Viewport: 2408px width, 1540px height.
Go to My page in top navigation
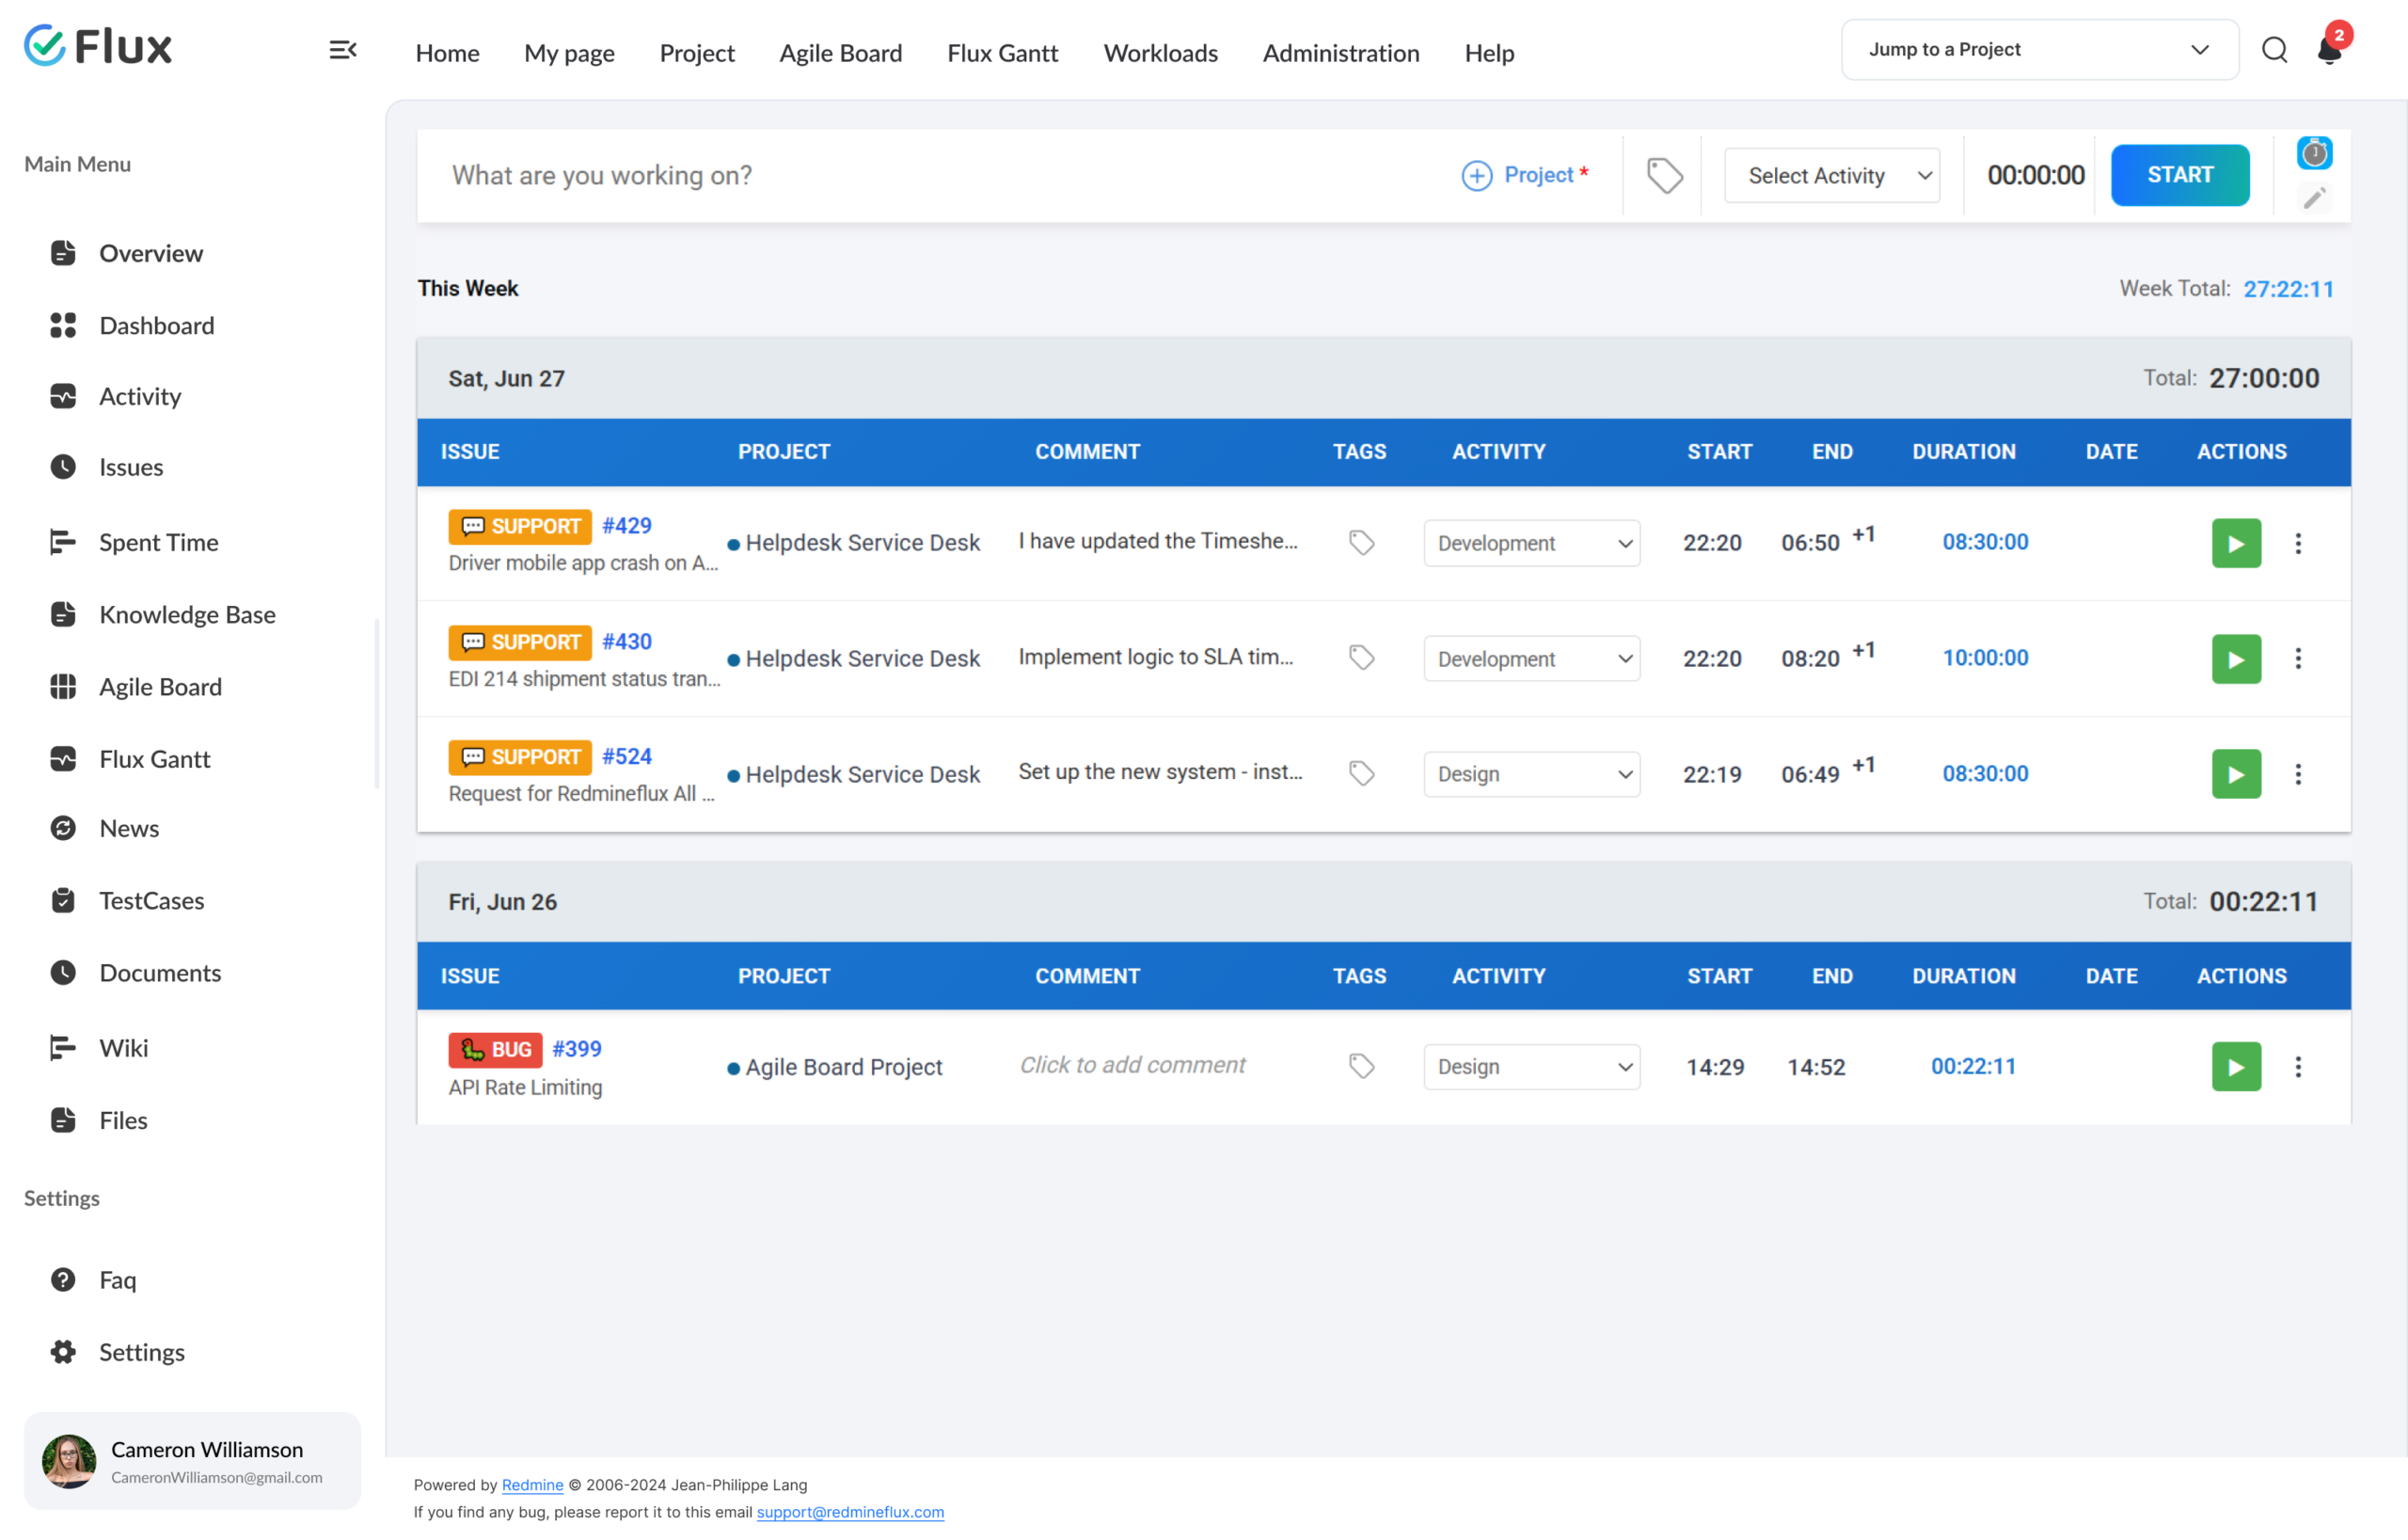[569, 53]
